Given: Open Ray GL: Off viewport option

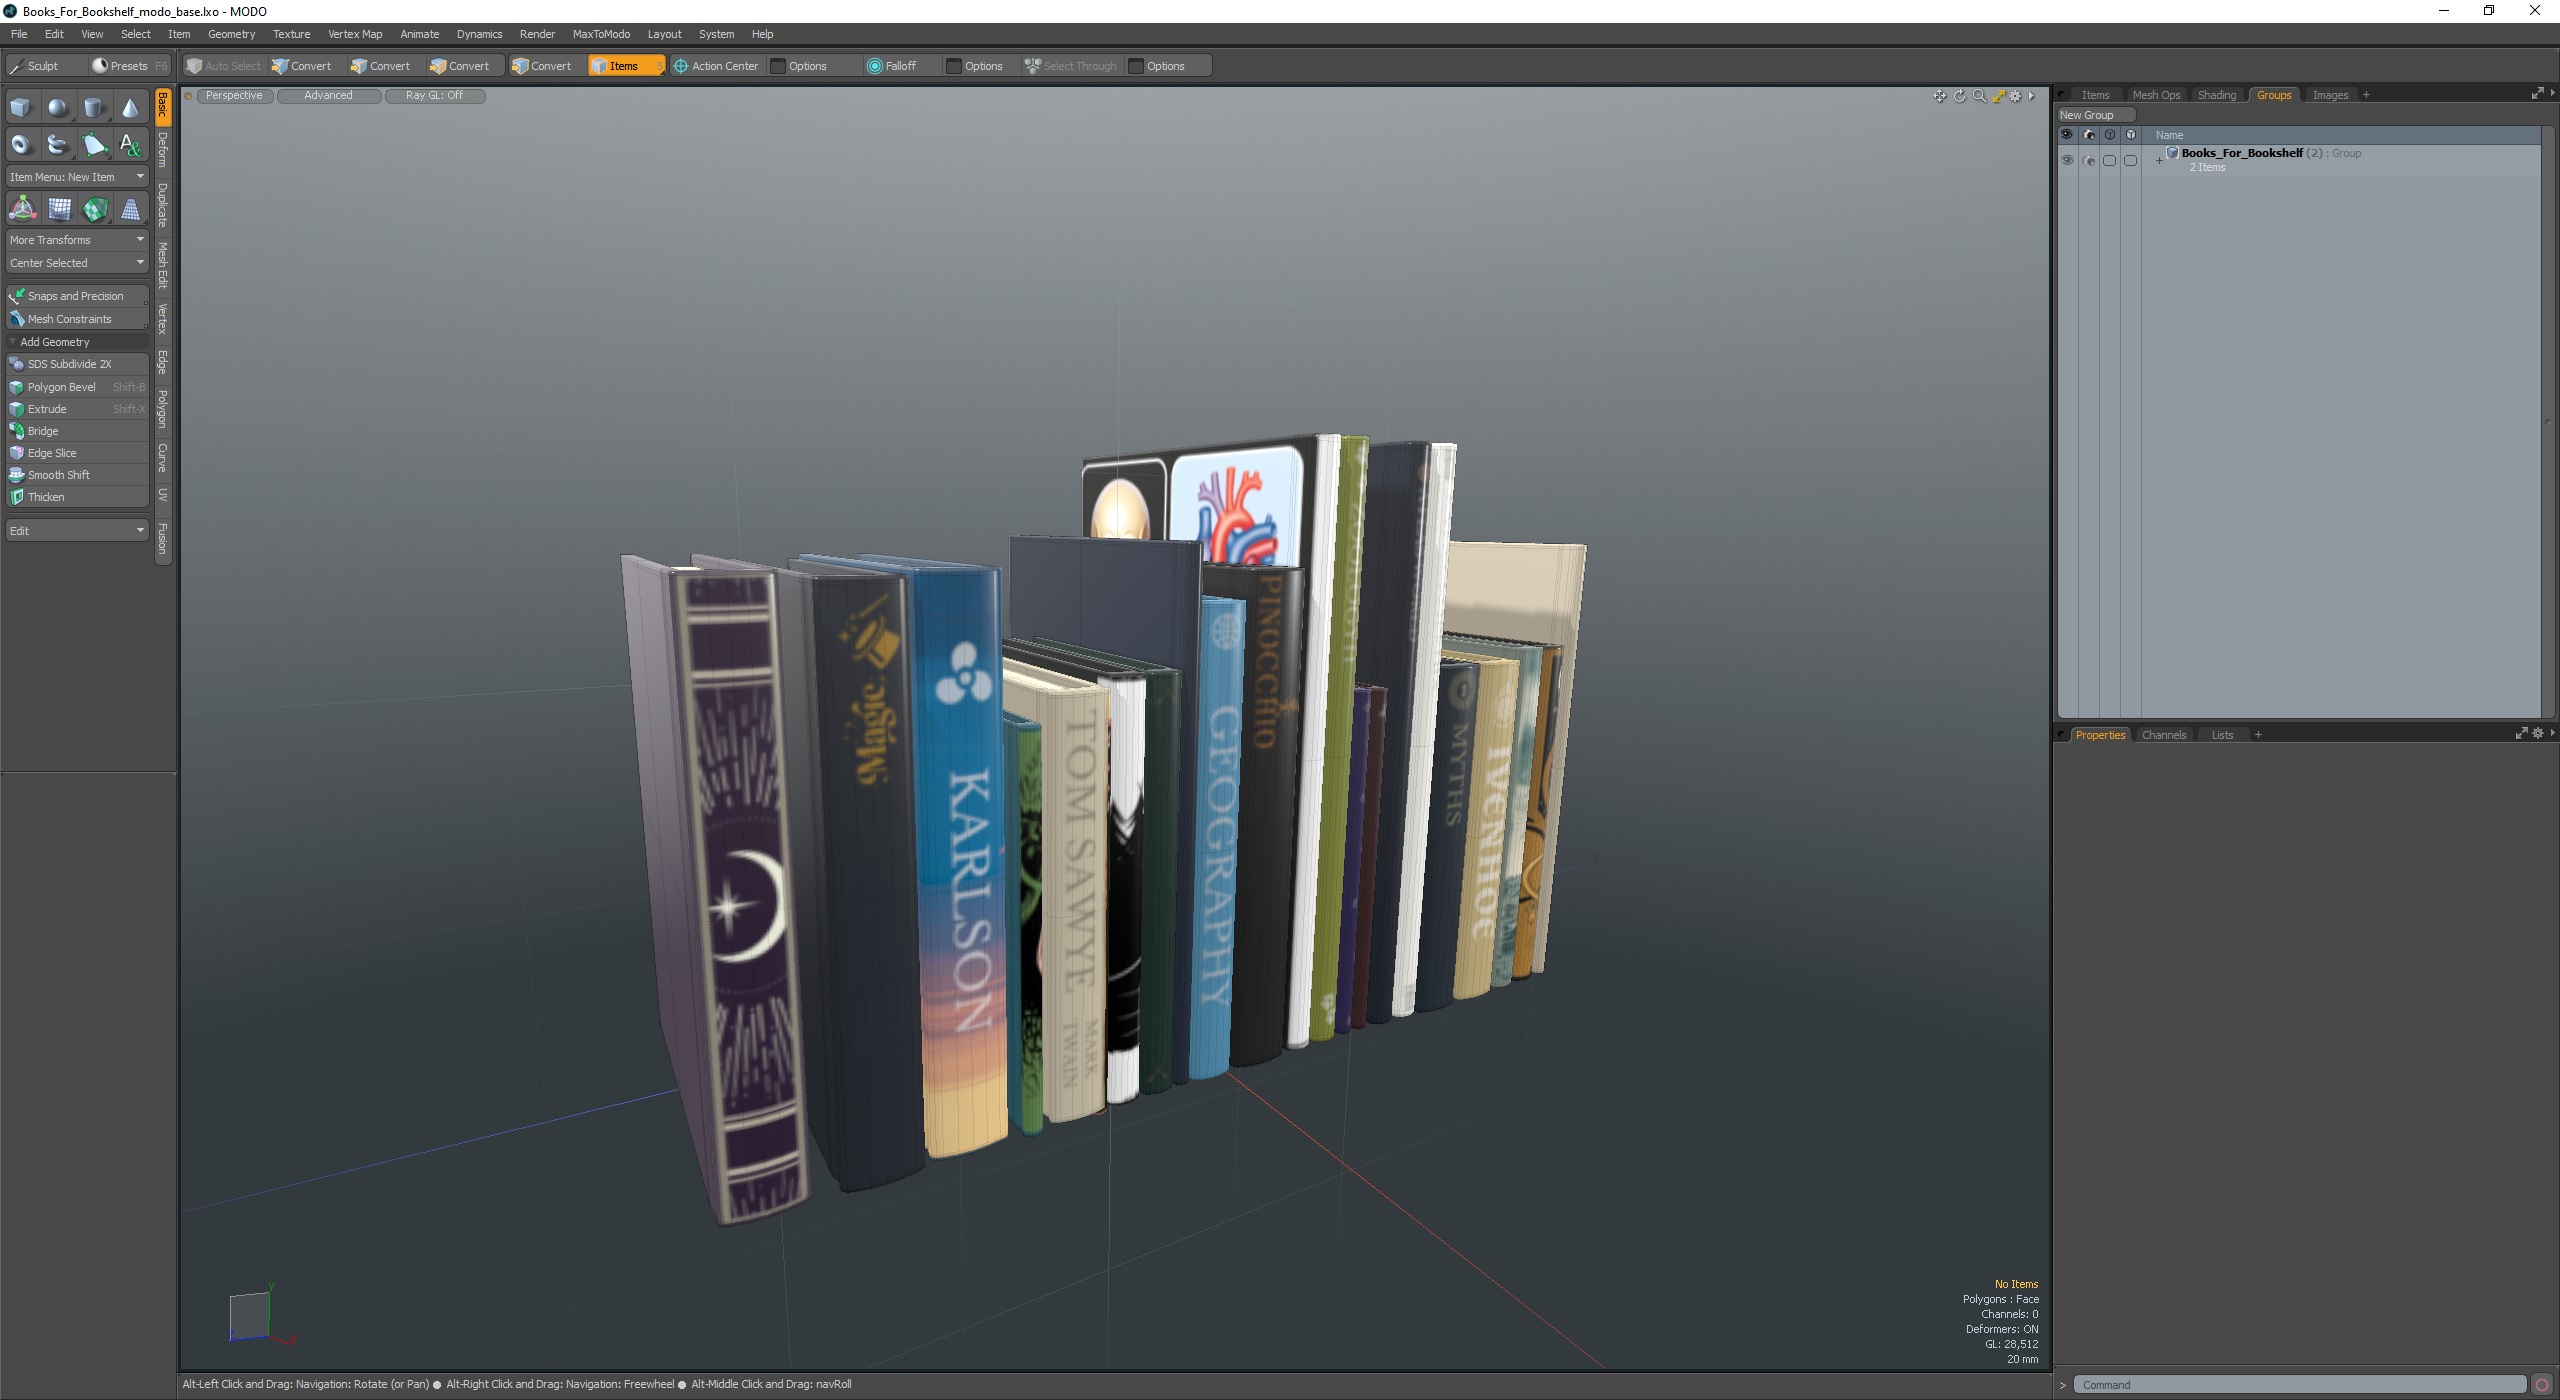Looking at the screenshot, I should 434,96.
